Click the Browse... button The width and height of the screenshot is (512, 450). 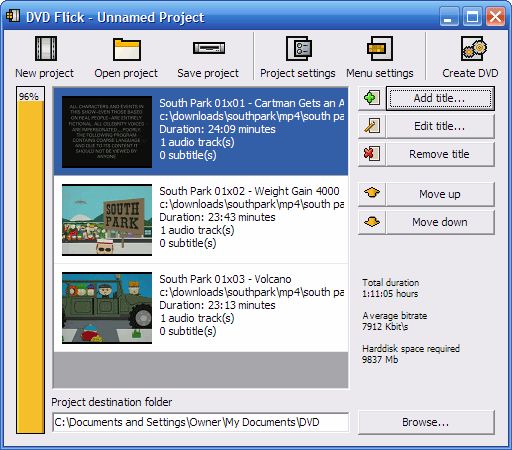coord(426,422)
